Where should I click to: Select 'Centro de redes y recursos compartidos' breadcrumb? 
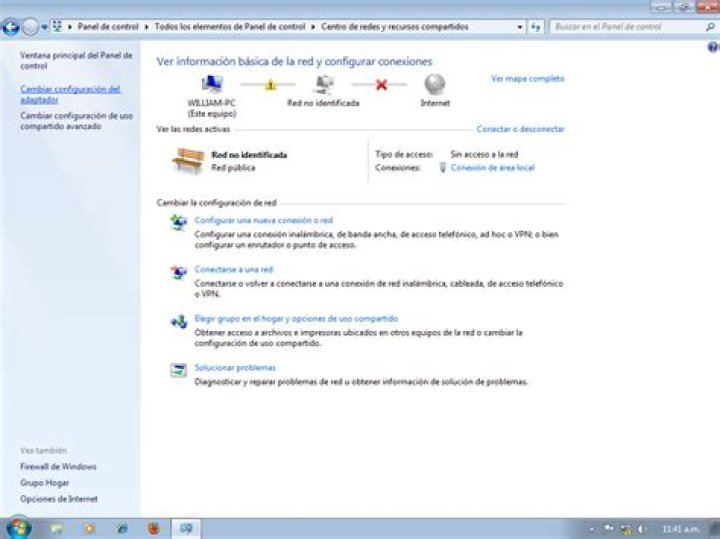394,27
